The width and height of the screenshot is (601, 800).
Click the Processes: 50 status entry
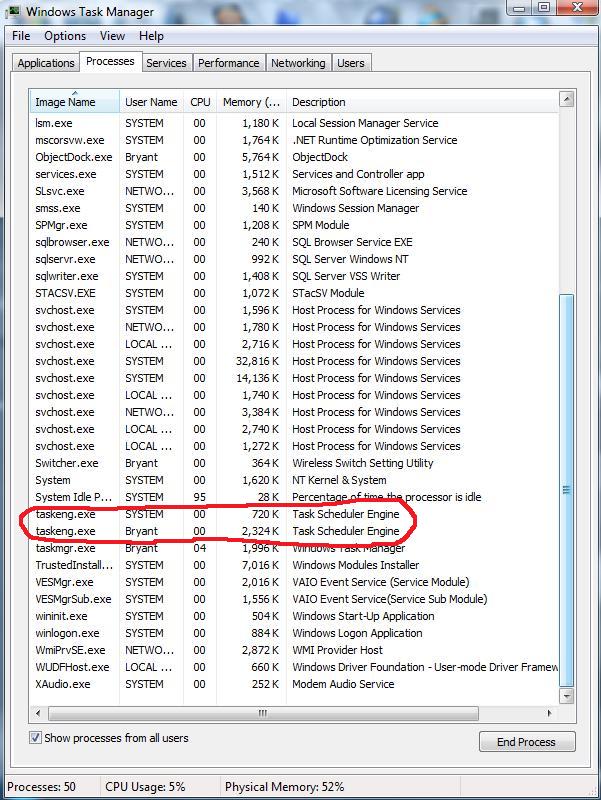point(42,787)
